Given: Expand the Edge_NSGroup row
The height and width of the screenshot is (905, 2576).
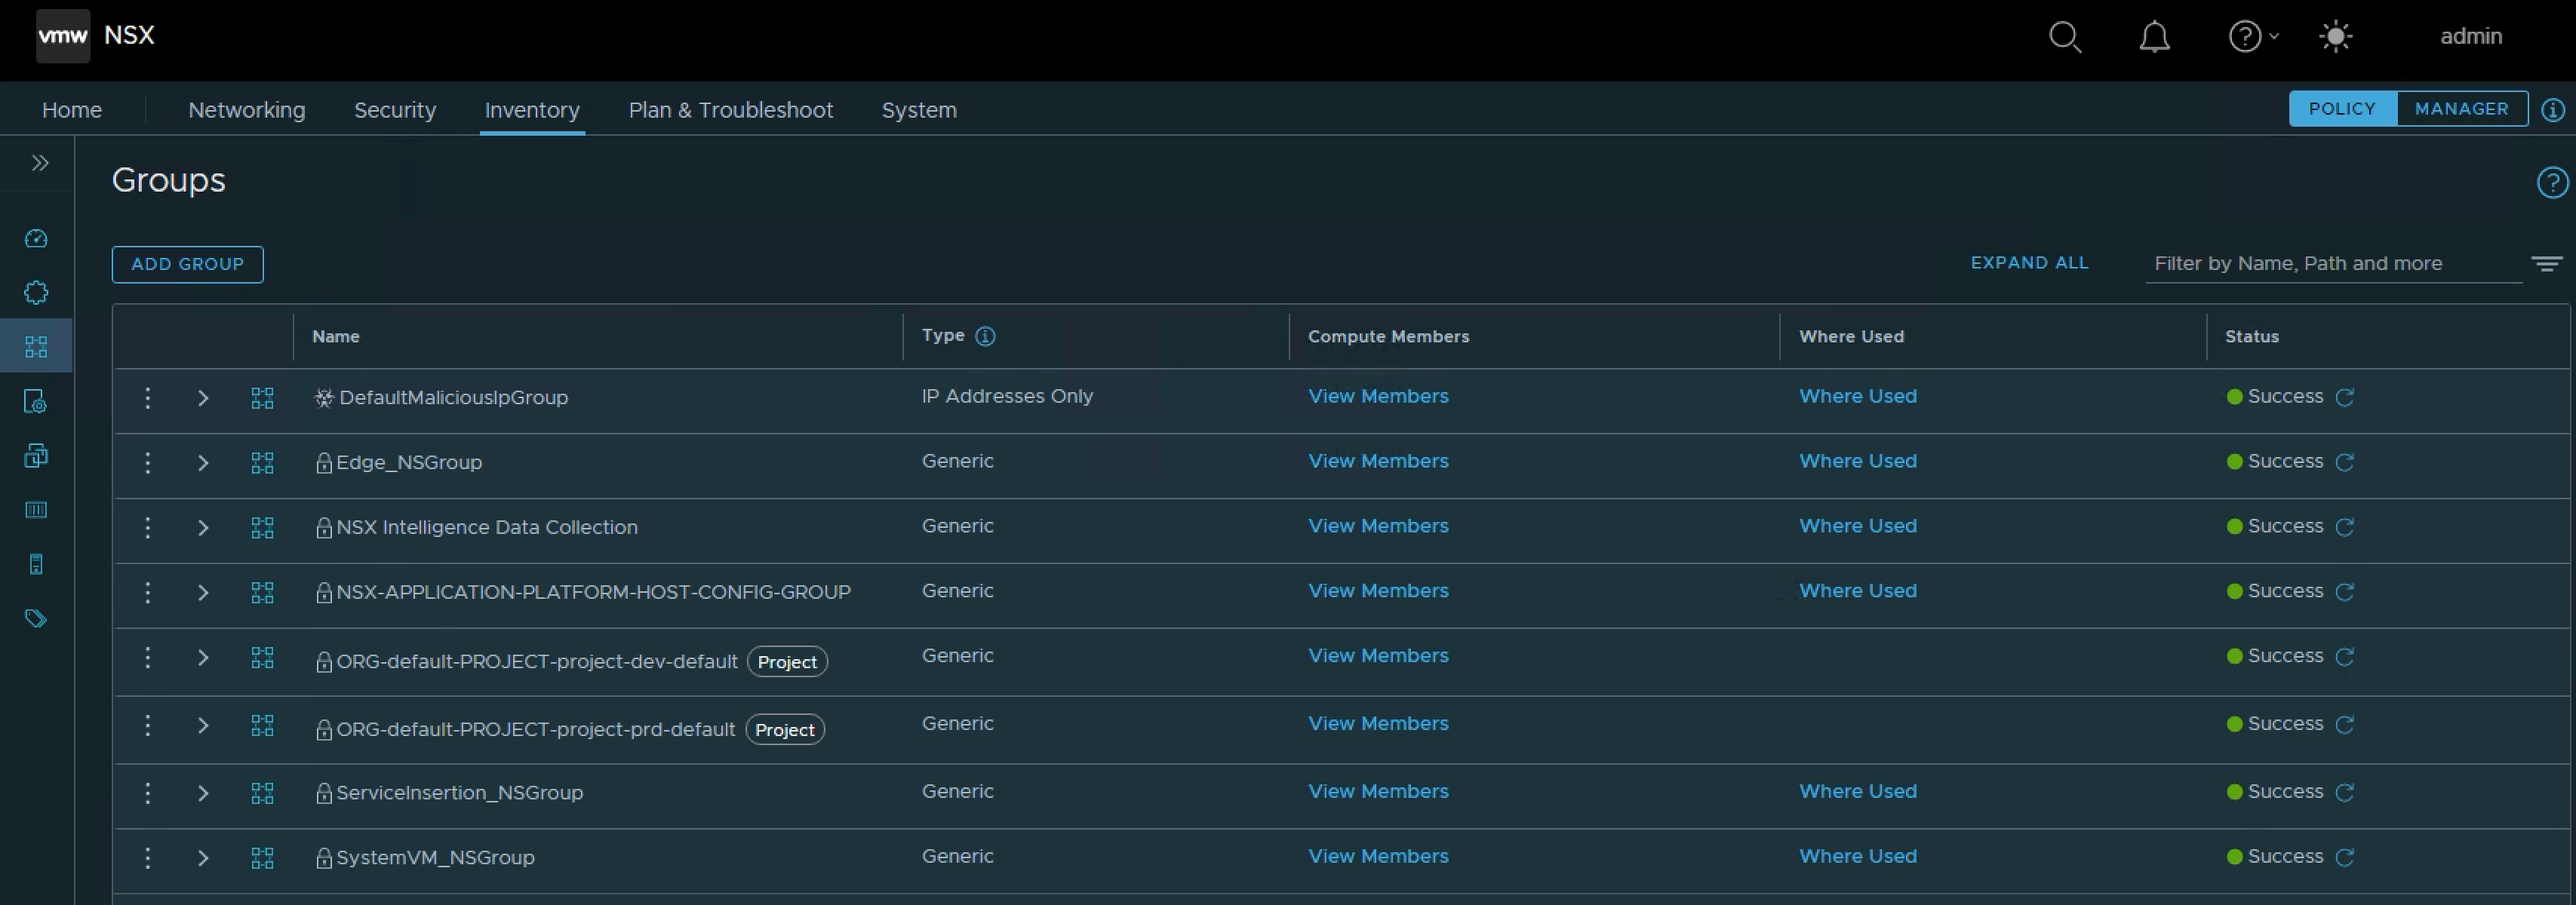Looking at the screenshot, I should coord(203,463).
